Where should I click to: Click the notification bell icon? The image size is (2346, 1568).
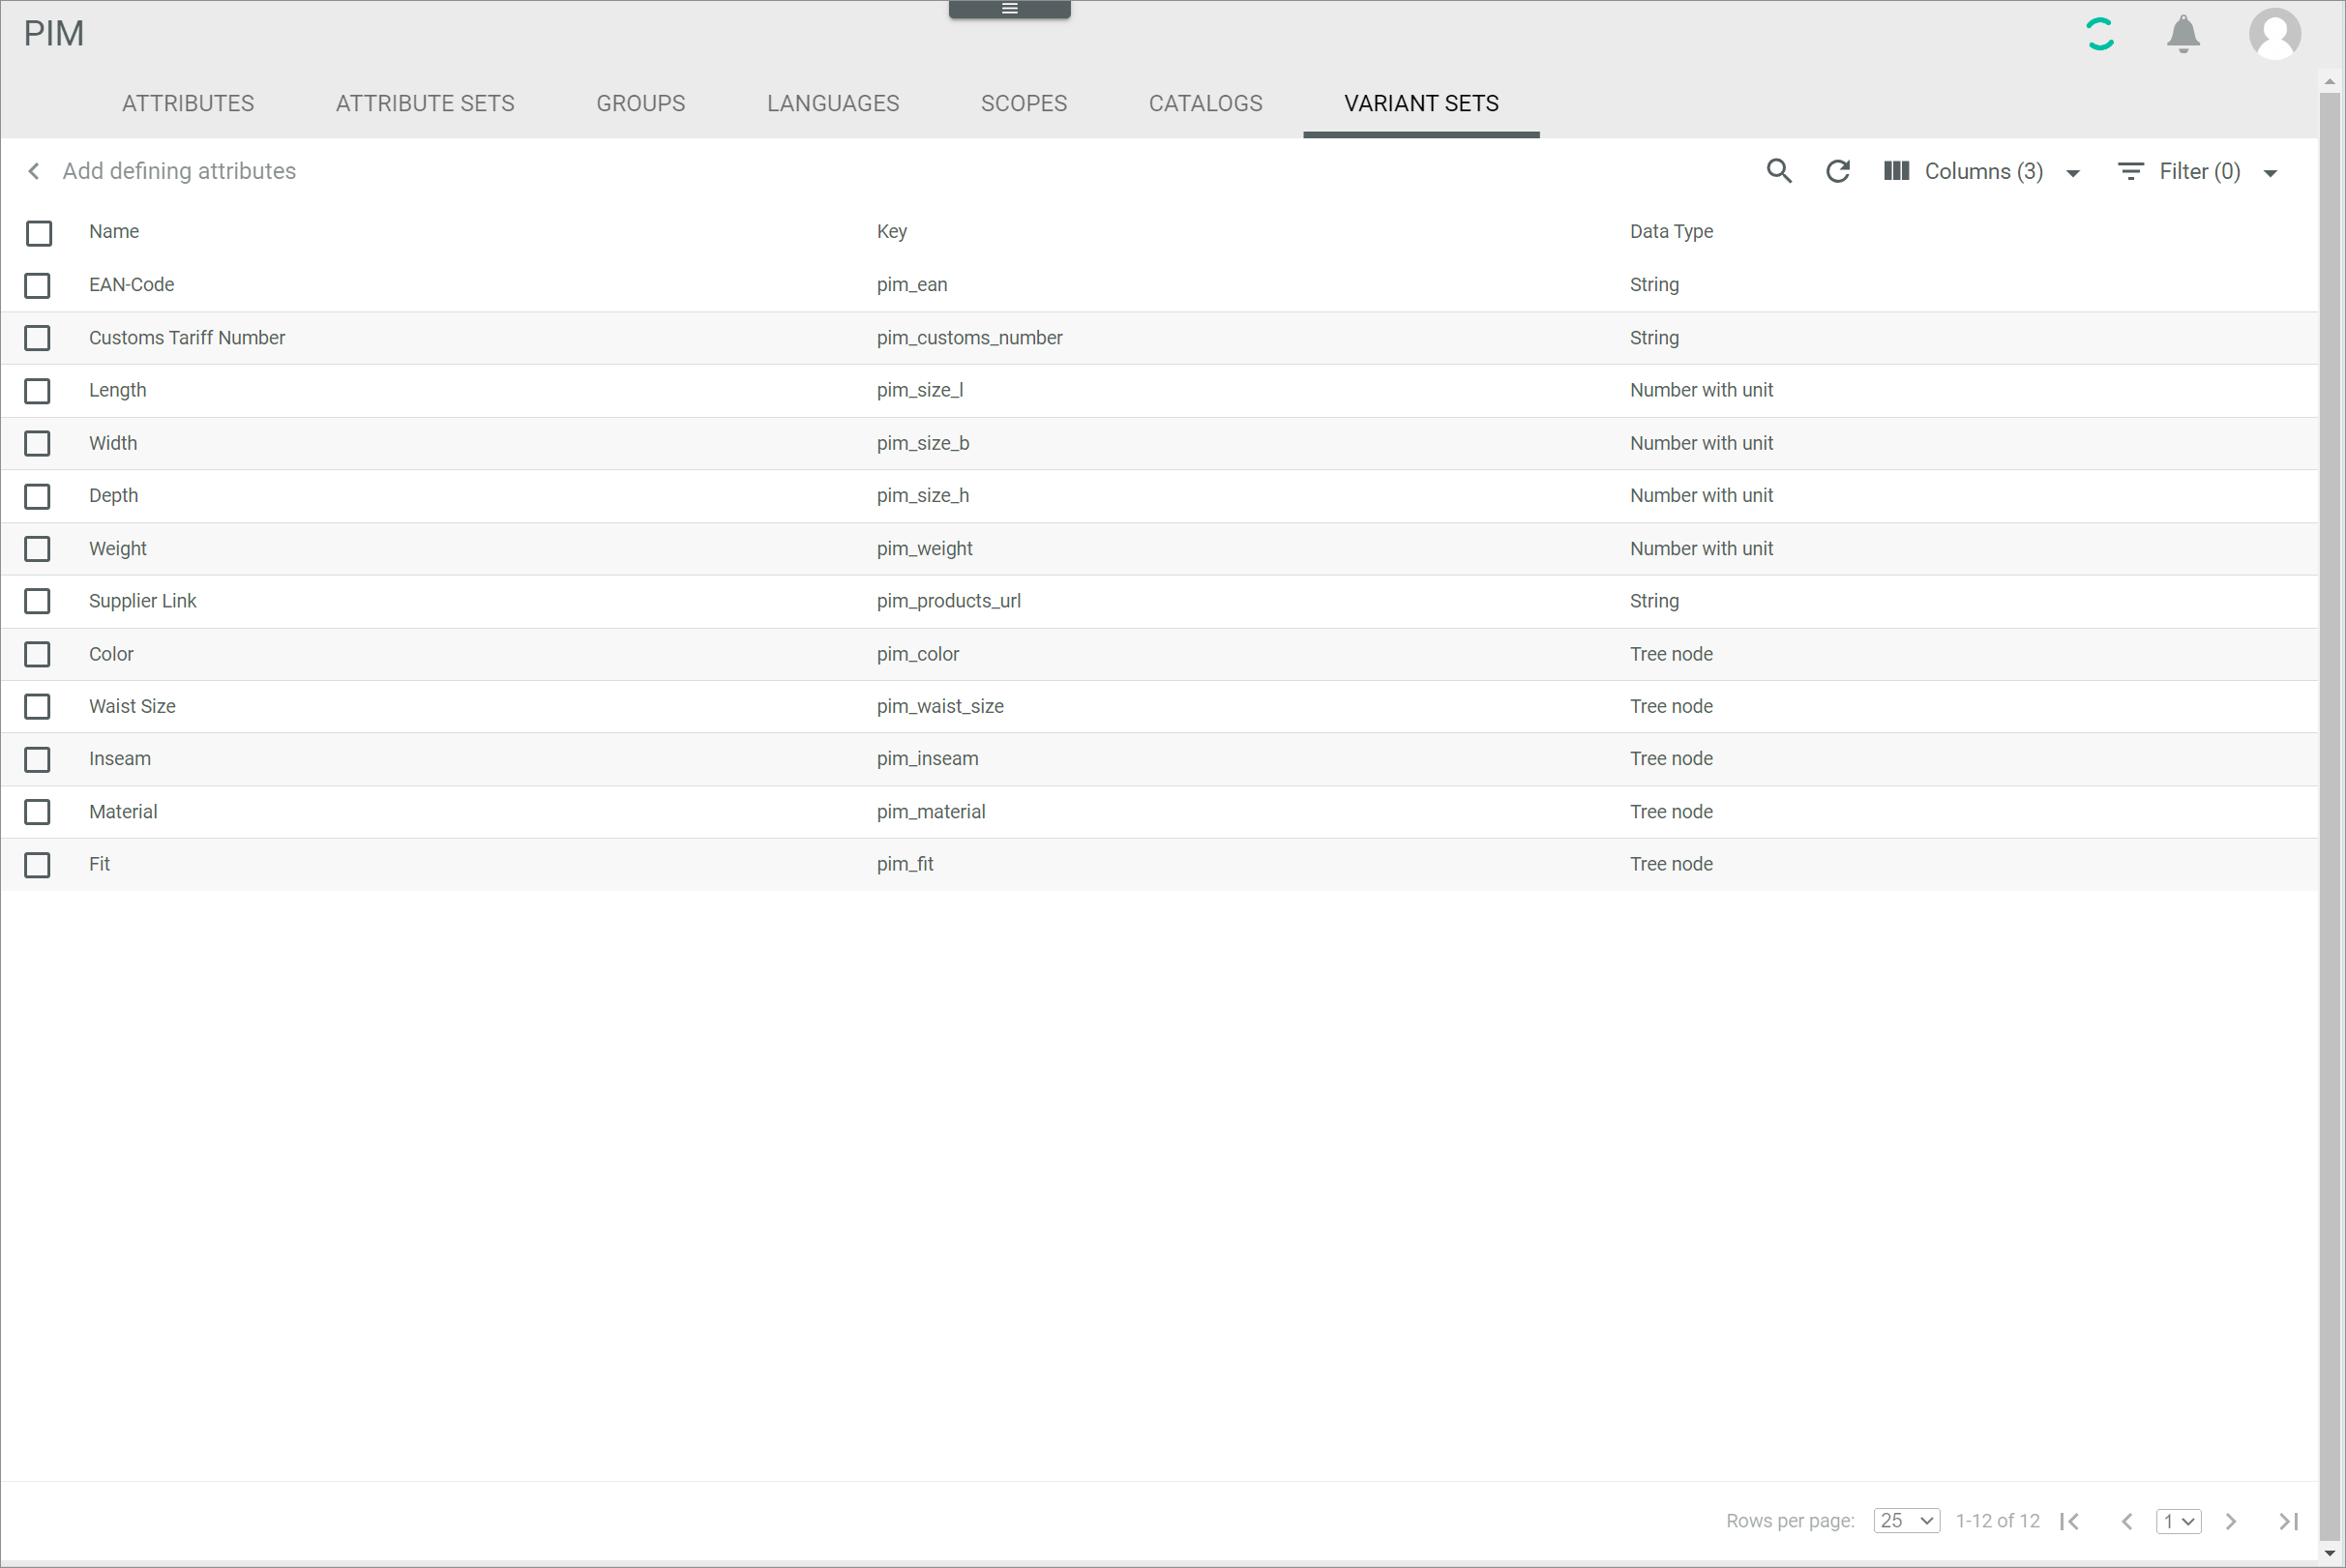click(x=2185, y=33)
